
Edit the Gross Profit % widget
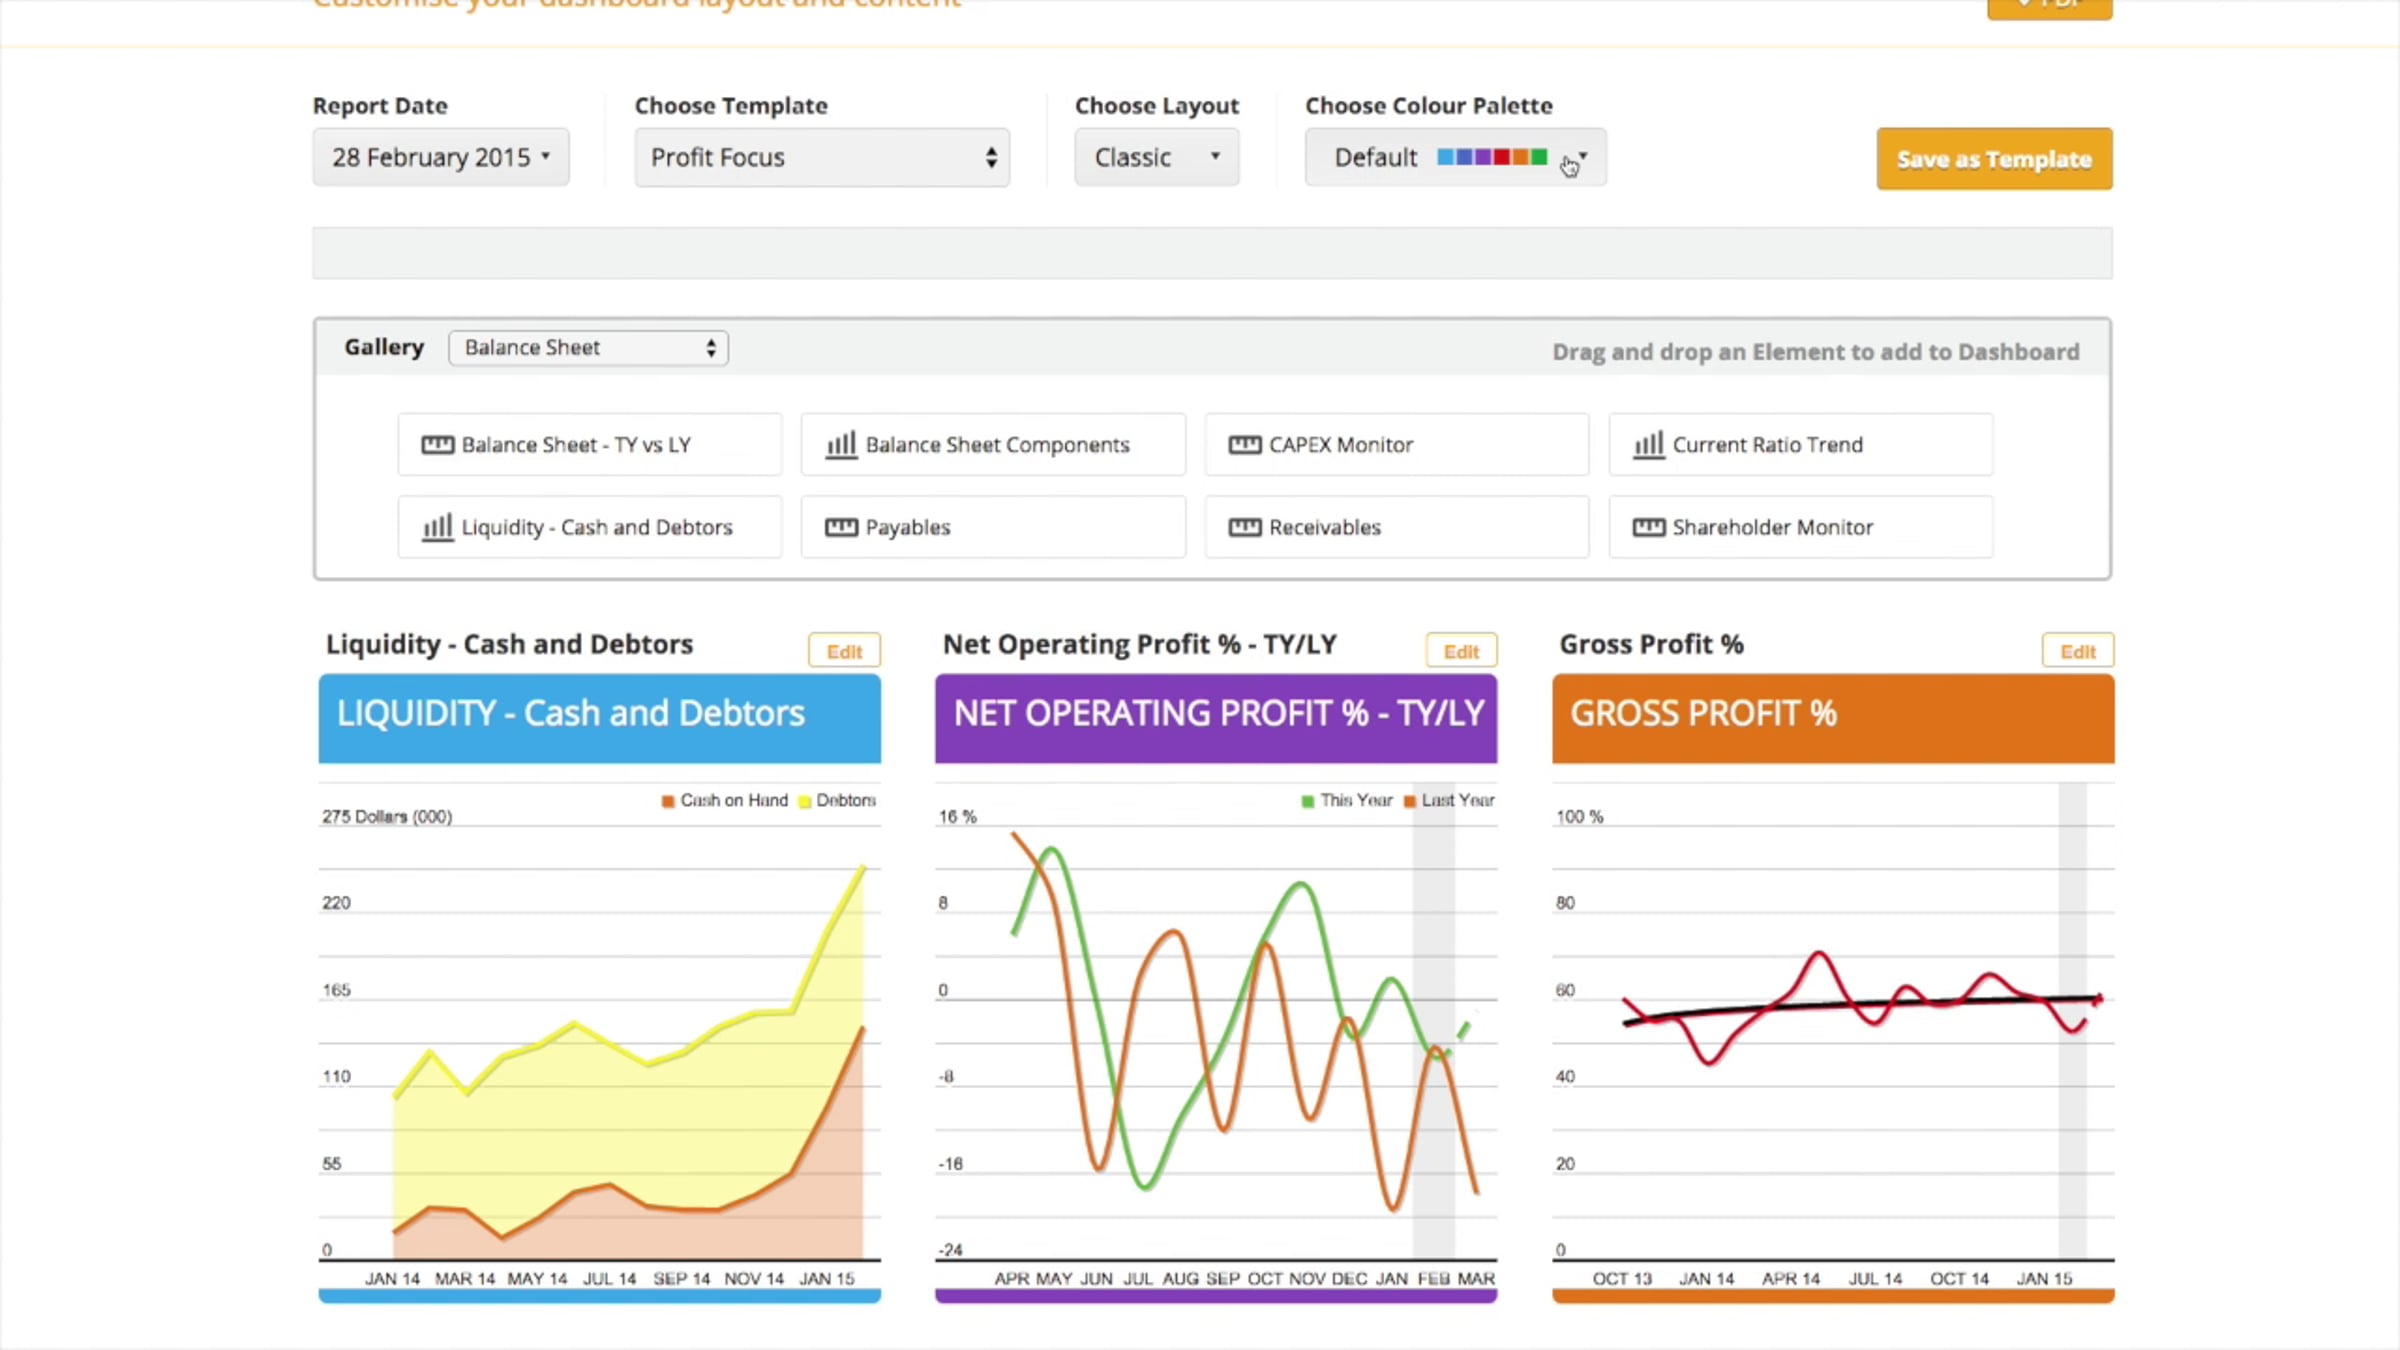[x=2078, y=651]
